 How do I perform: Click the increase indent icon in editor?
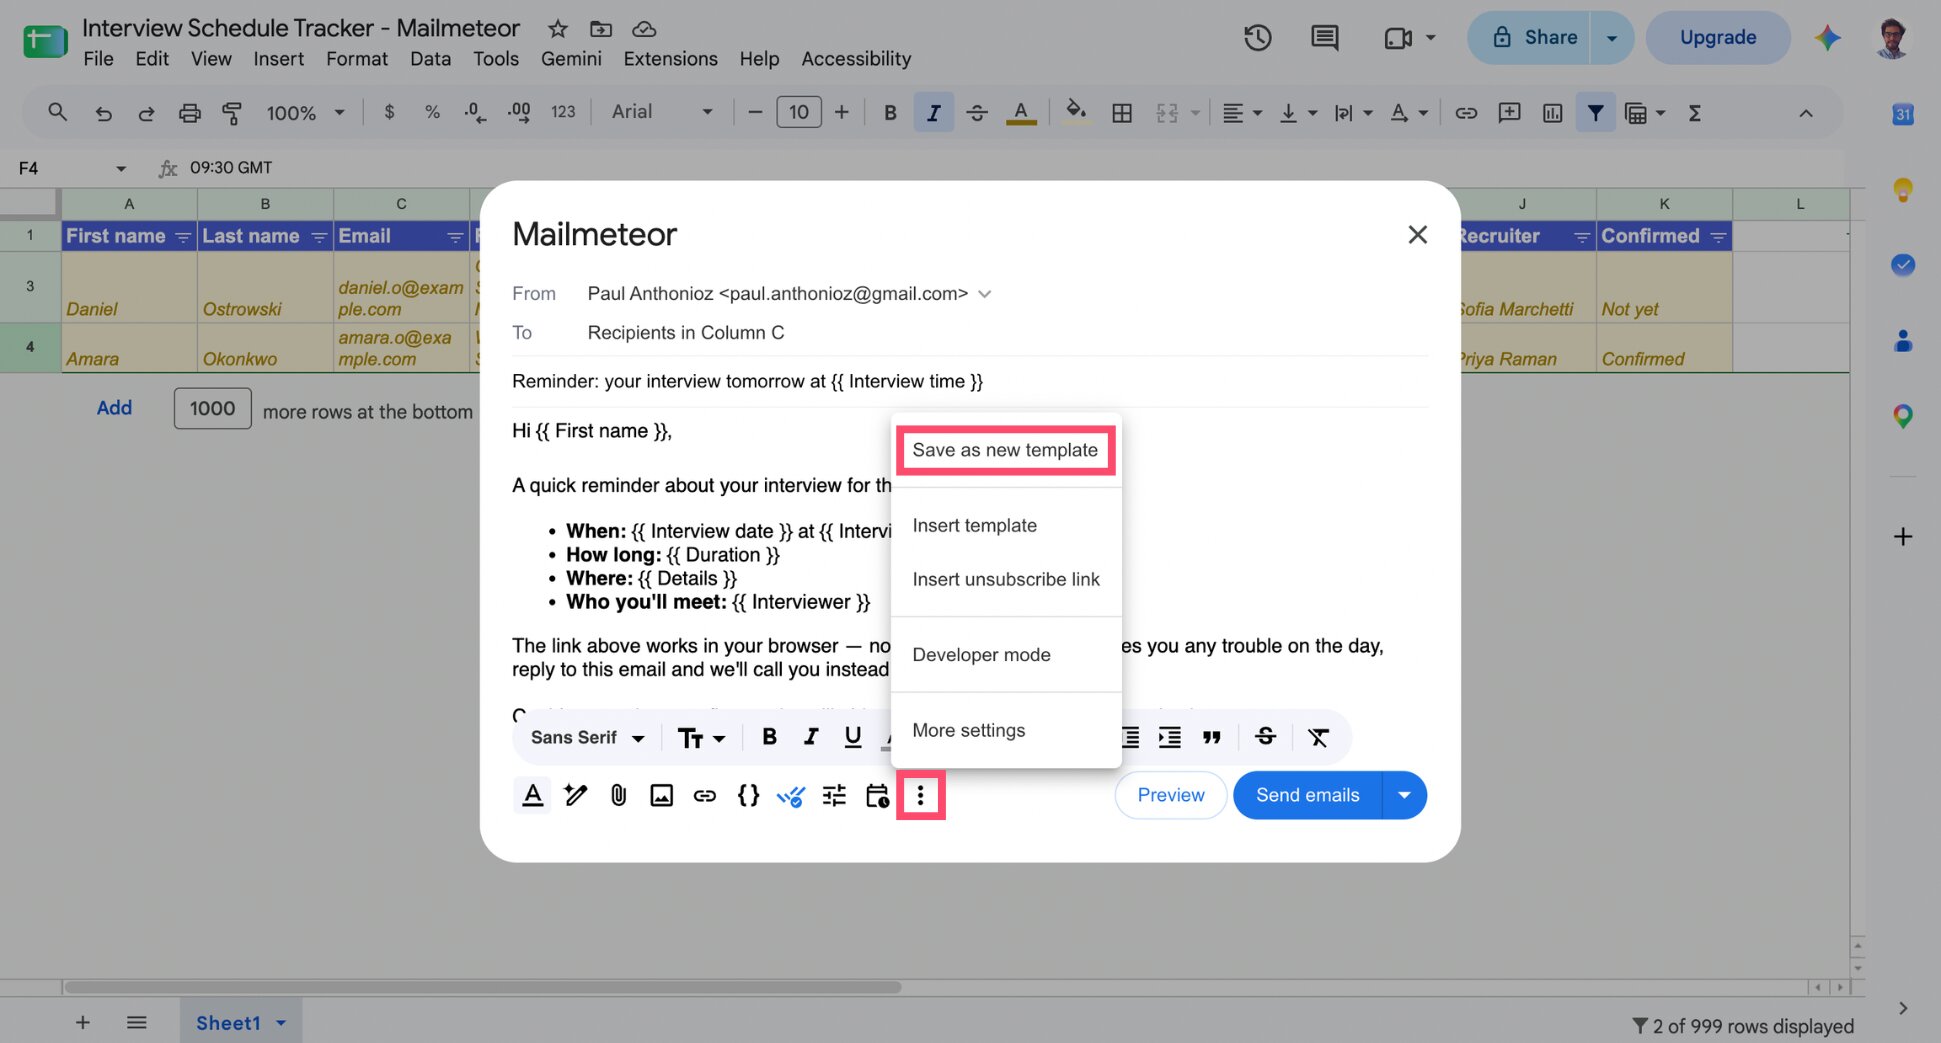point(1169,737)
